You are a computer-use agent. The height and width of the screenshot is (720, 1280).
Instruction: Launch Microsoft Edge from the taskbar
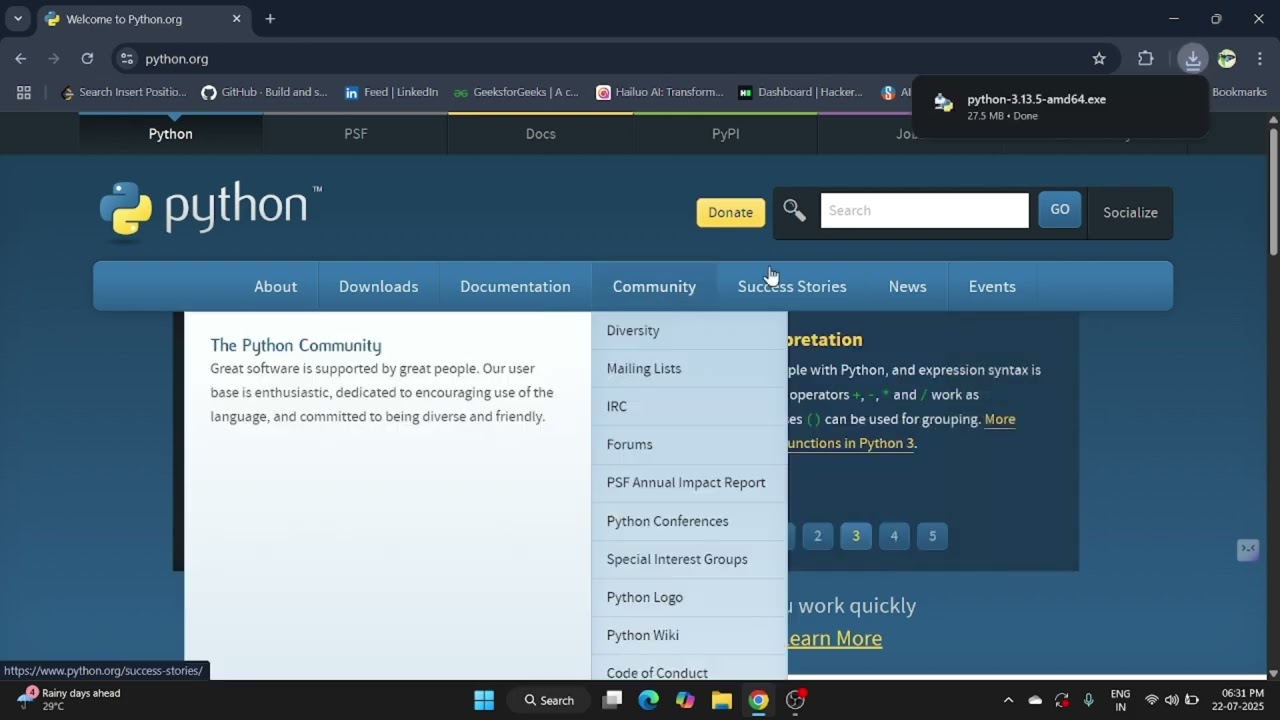click(x=649, y=700)
